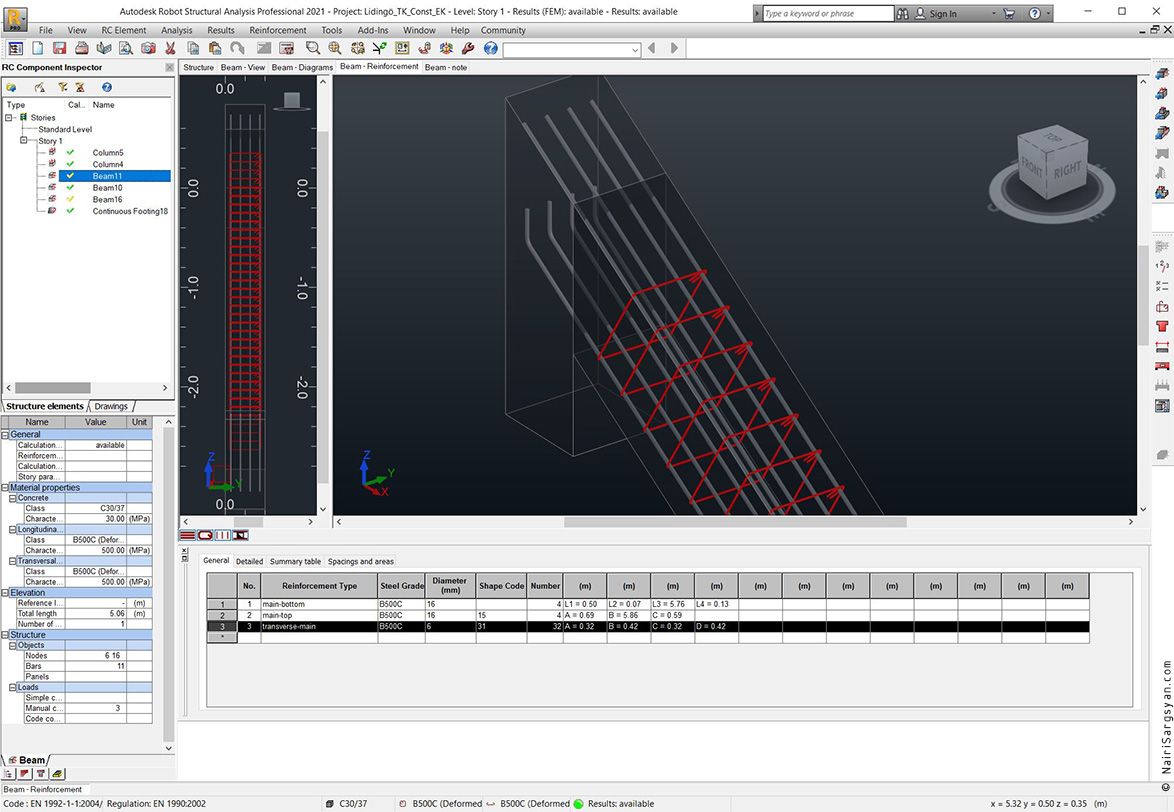Collapse the Loads subsection
The image size is (1174, 812).
click(x=13, y=687)
